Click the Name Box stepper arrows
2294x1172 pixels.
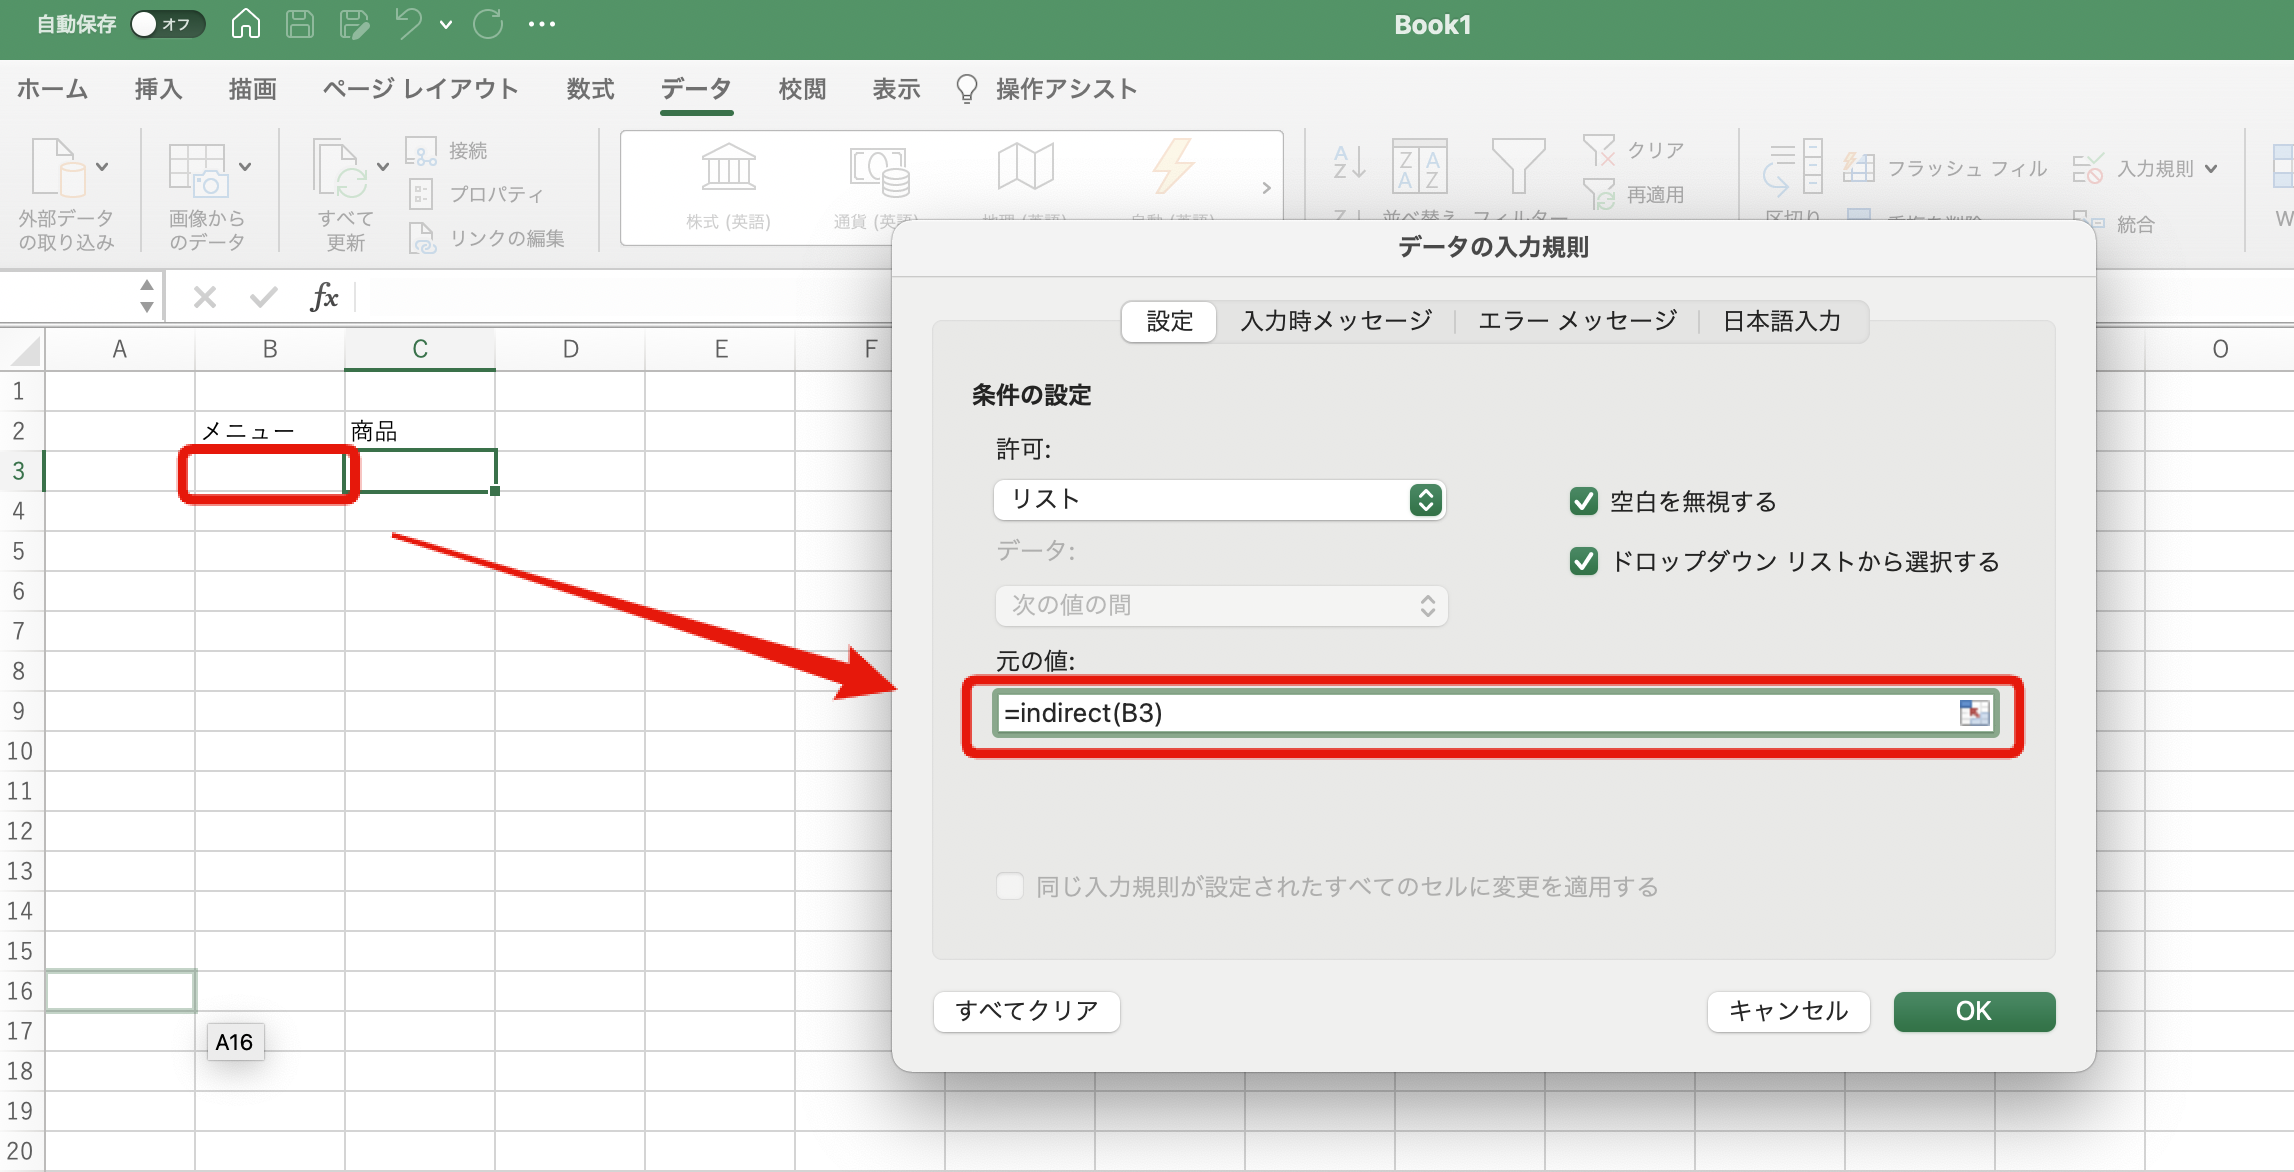147,296
